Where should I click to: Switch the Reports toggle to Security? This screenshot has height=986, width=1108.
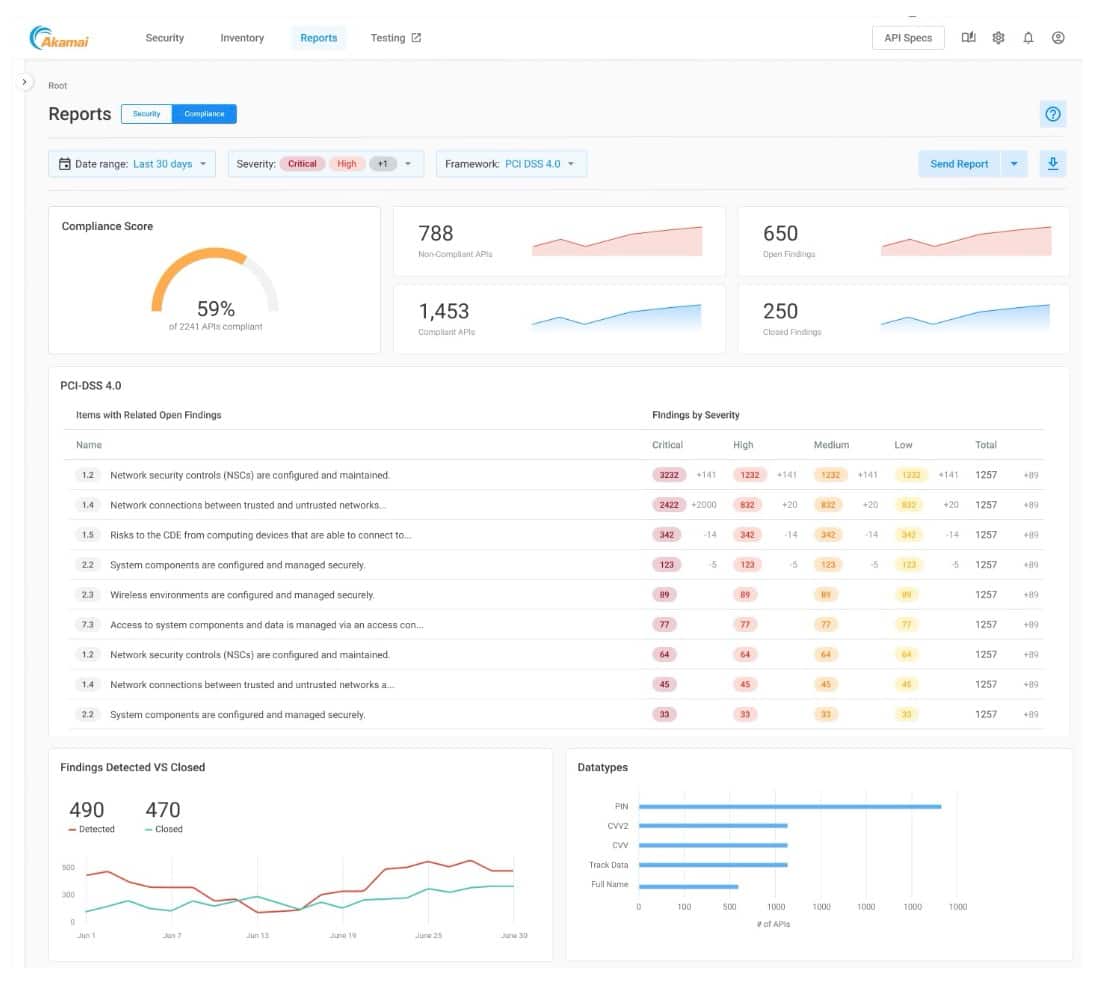tap(146, 114)
